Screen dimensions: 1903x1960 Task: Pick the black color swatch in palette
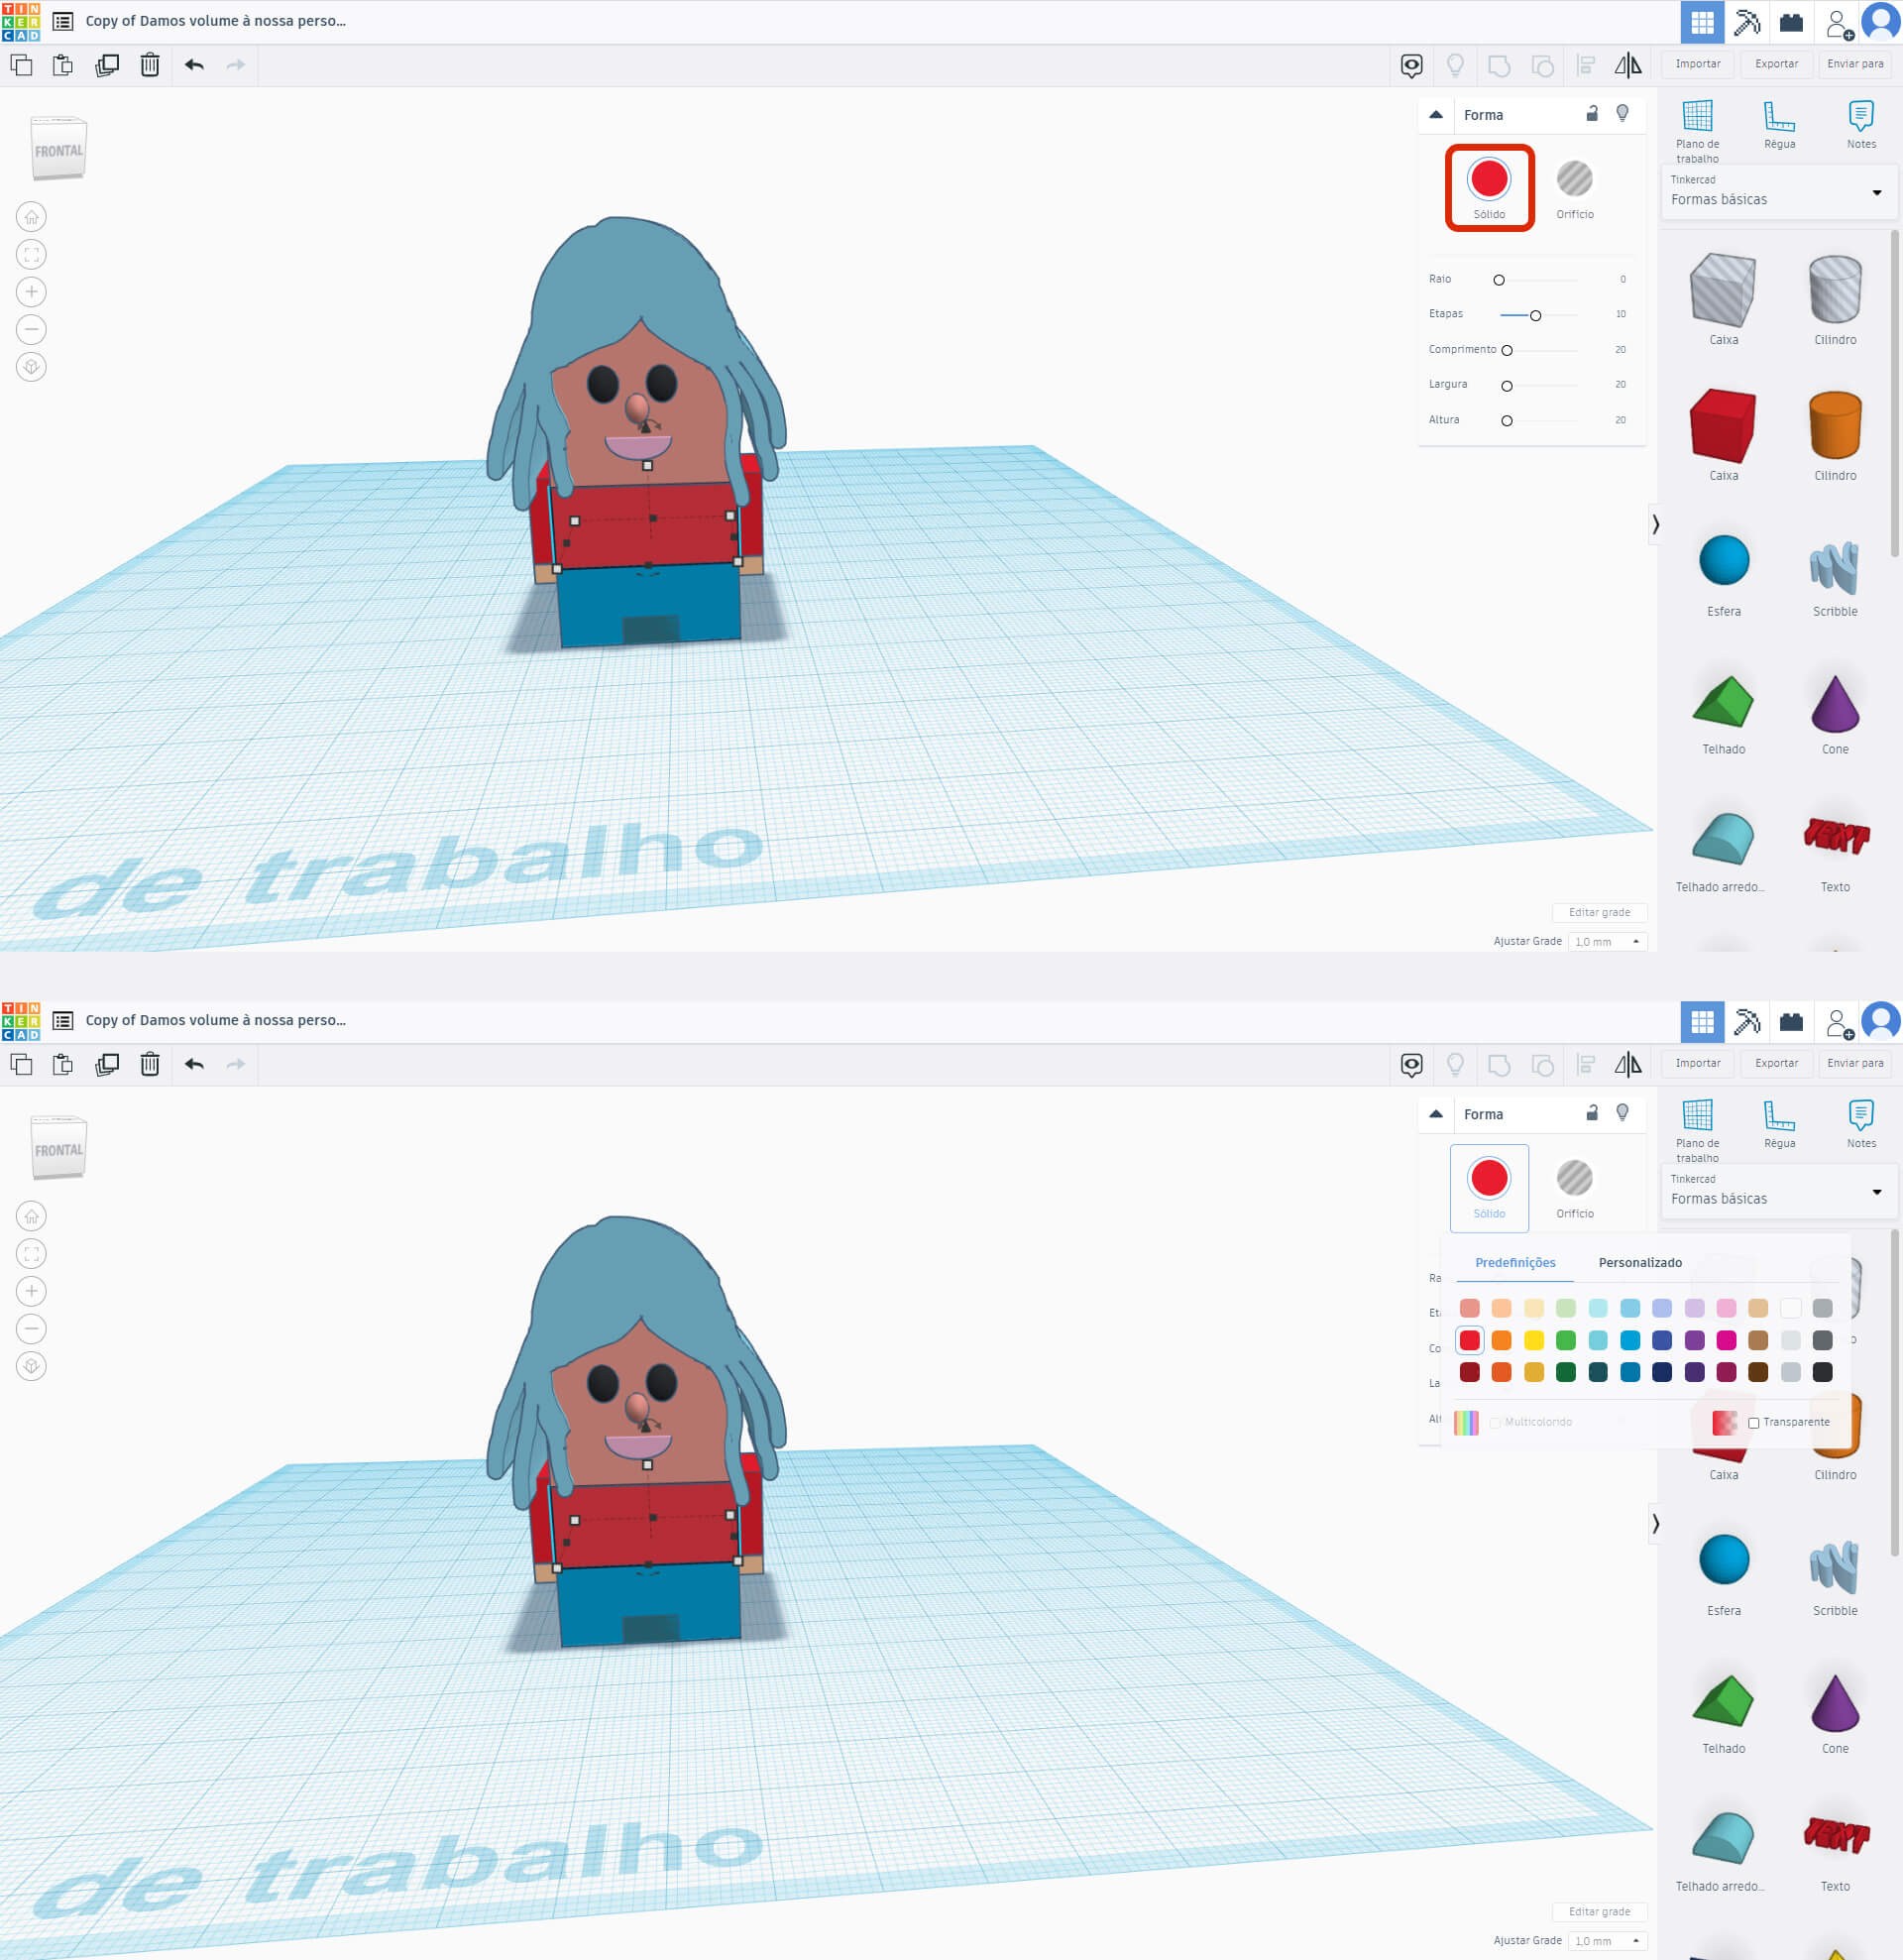pyautogui.click(x=1822, y=1373)
